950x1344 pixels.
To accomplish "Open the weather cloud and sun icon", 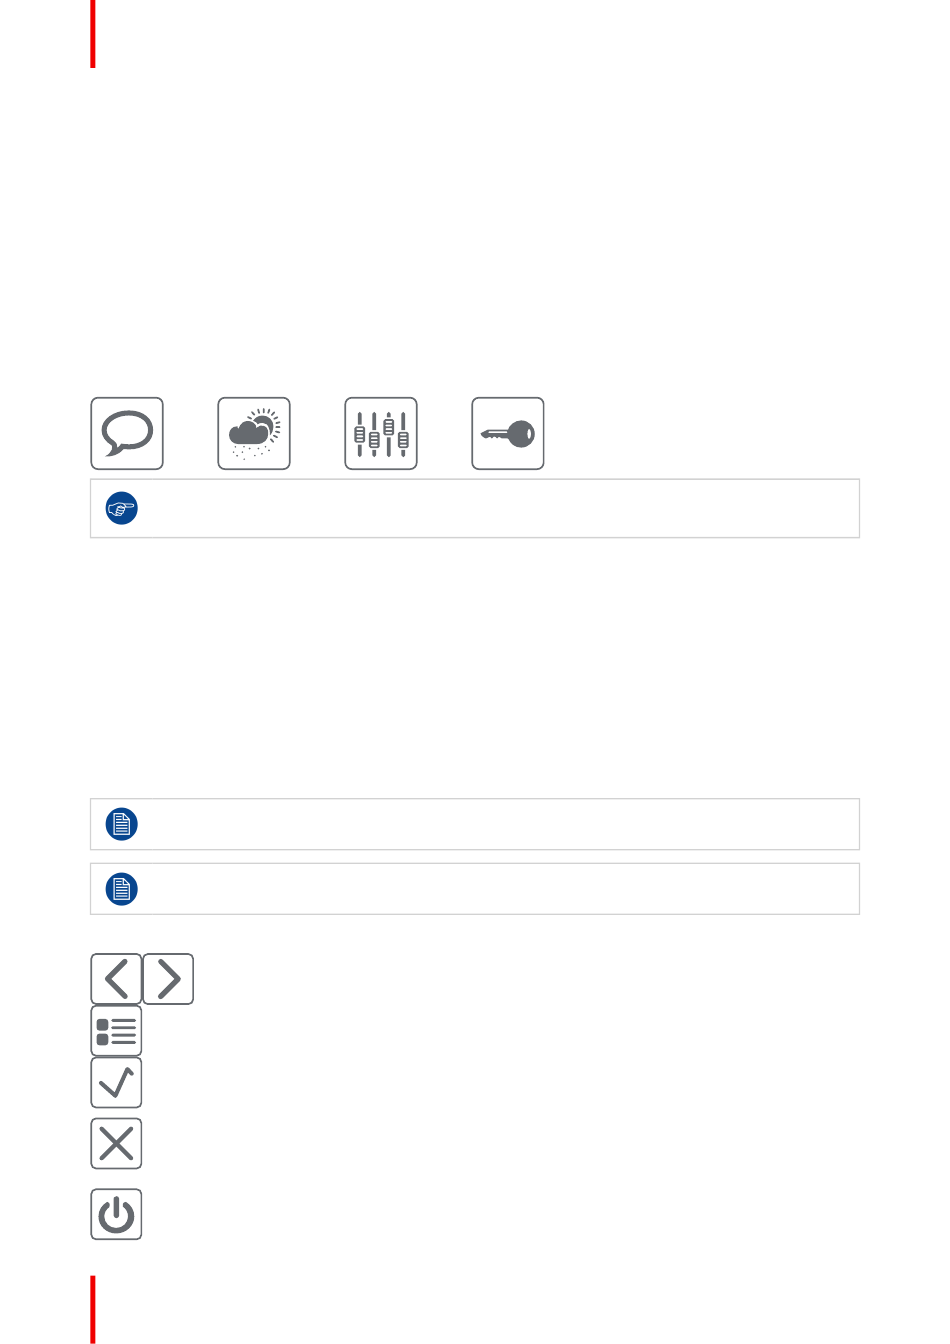I will [254, 433].
